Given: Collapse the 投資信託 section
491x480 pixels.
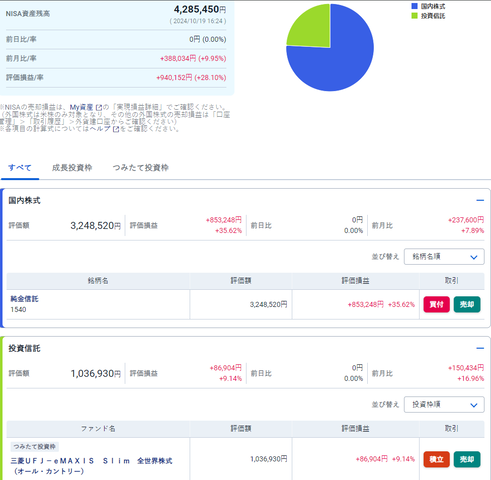Looking at the screenshot, I should (x=480, y=348).
